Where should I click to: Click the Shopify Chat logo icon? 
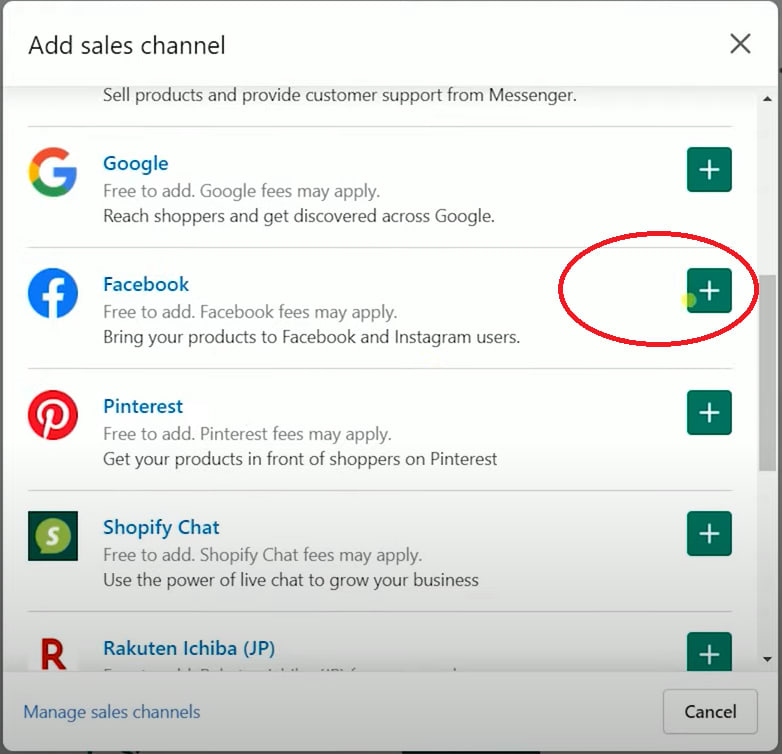(x=53, y=536)
